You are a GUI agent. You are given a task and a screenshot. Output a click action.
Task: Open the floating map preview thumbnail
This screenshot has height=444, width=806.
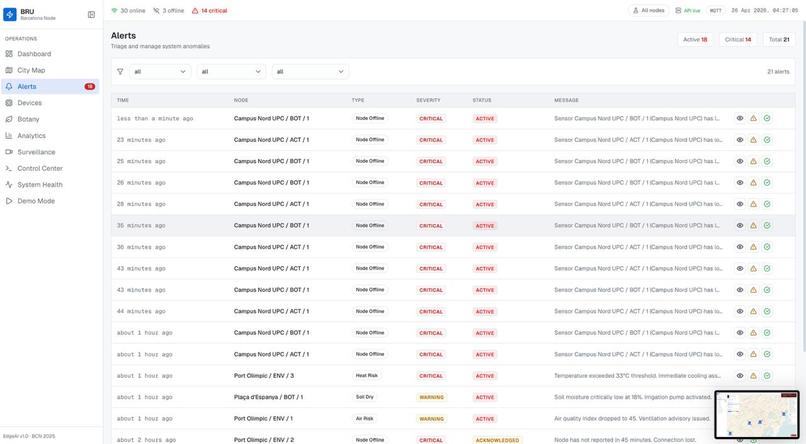pyautogui.click(x=757, y=415)
